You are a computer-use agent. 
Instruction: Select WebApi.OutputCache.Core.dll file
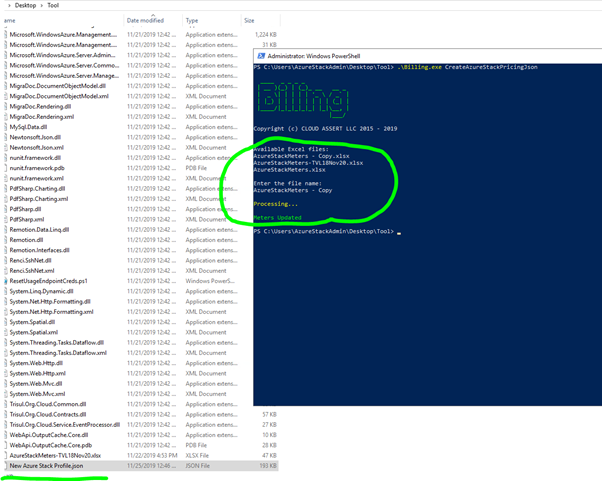click(x=49, y=435)
